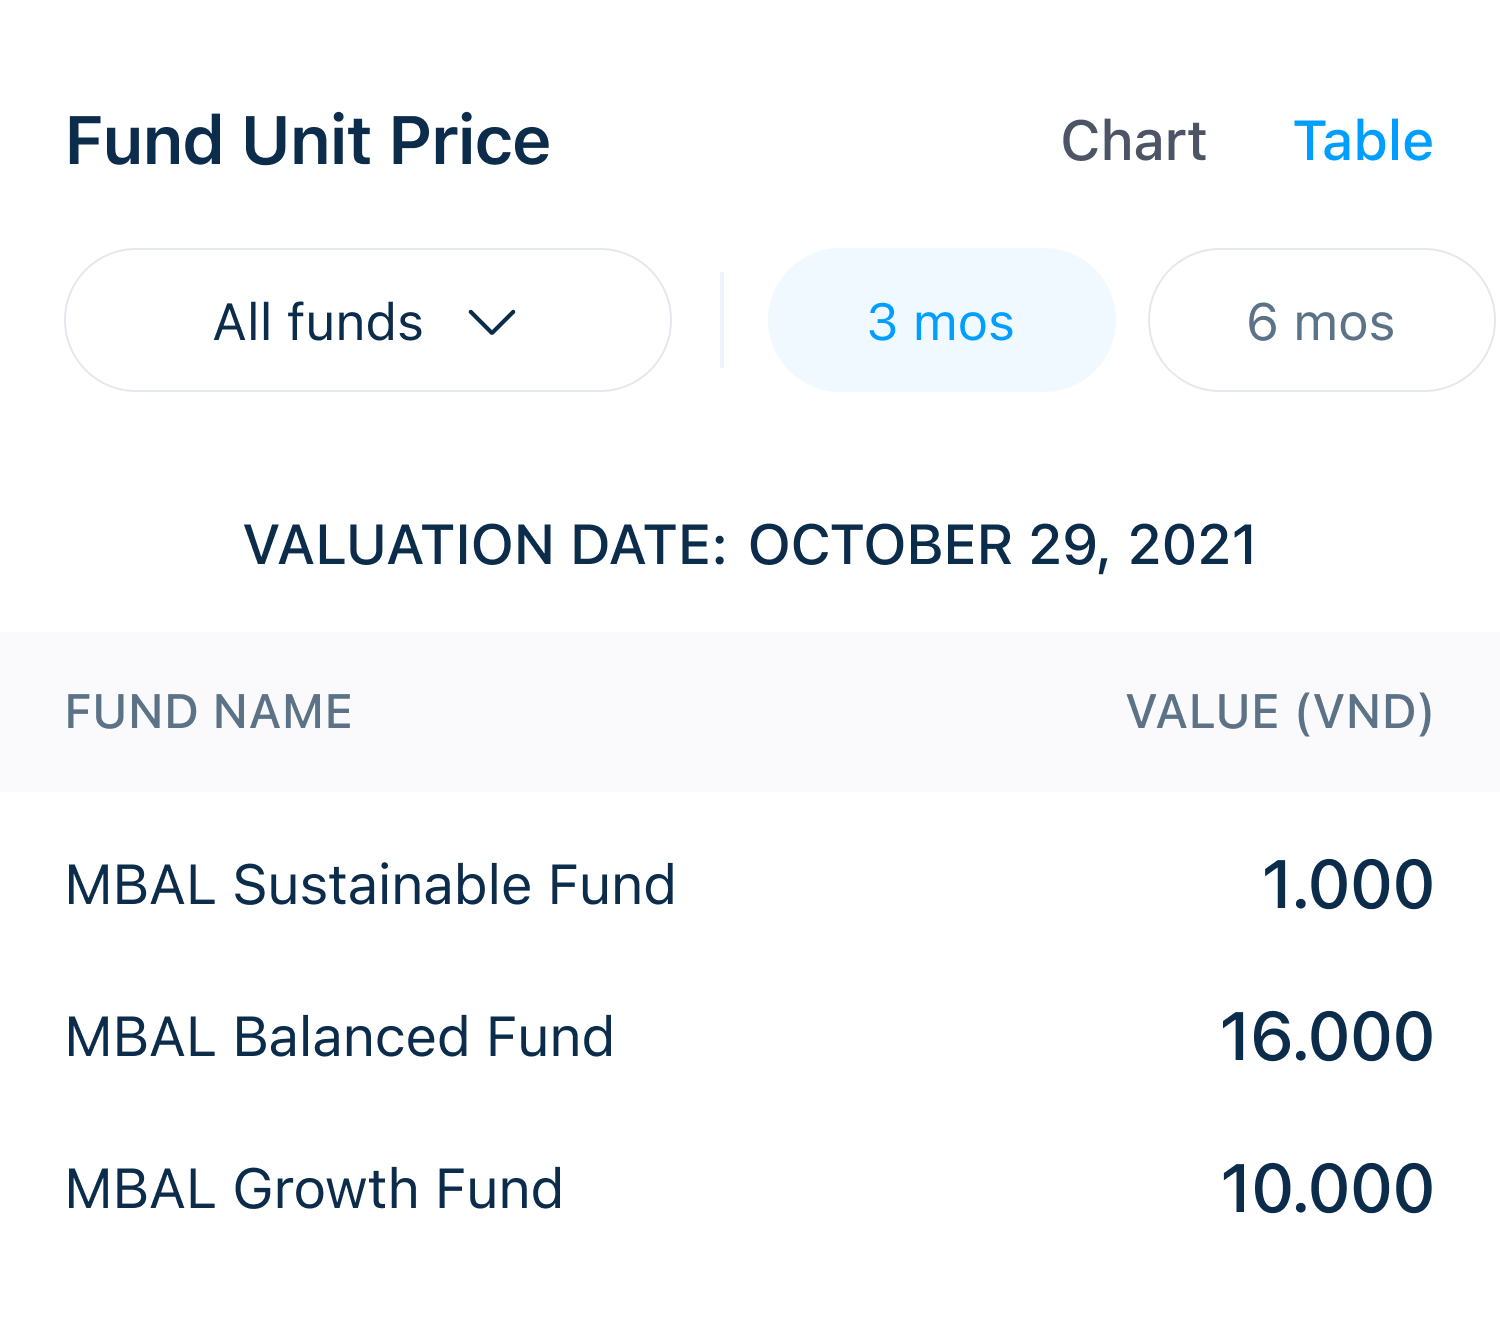Click the 10.000 value for Growth Fund
The height and width of the screenshot is (1328, 1500).
pos(1326,1189)
